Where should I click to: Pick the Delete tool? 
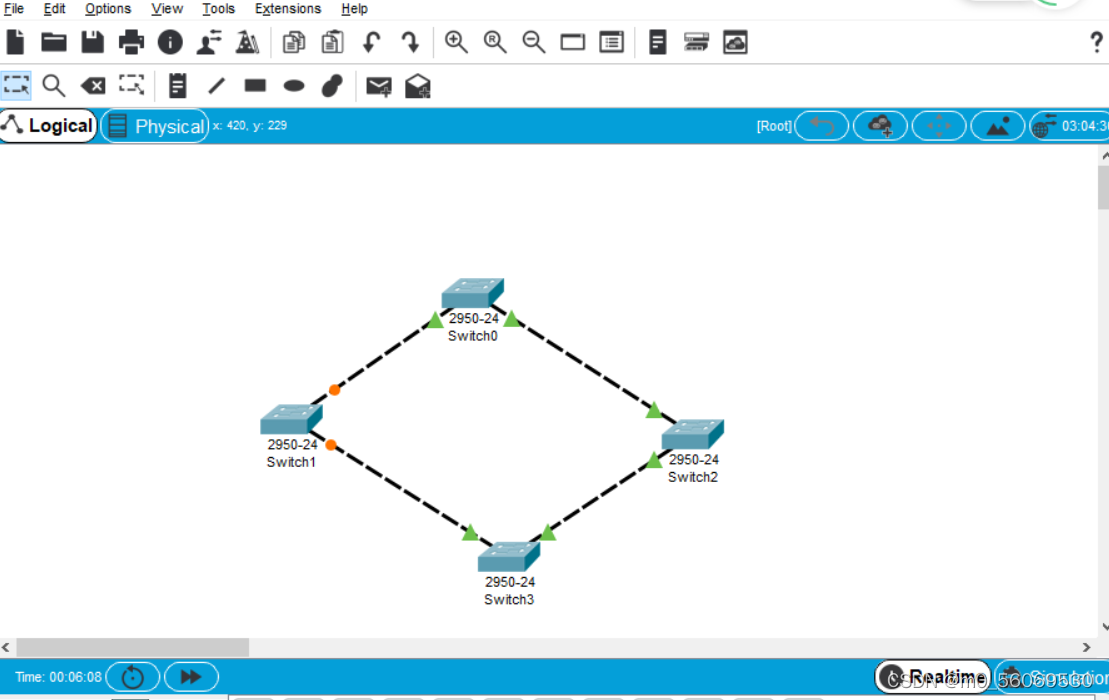(x=93, y=86)
